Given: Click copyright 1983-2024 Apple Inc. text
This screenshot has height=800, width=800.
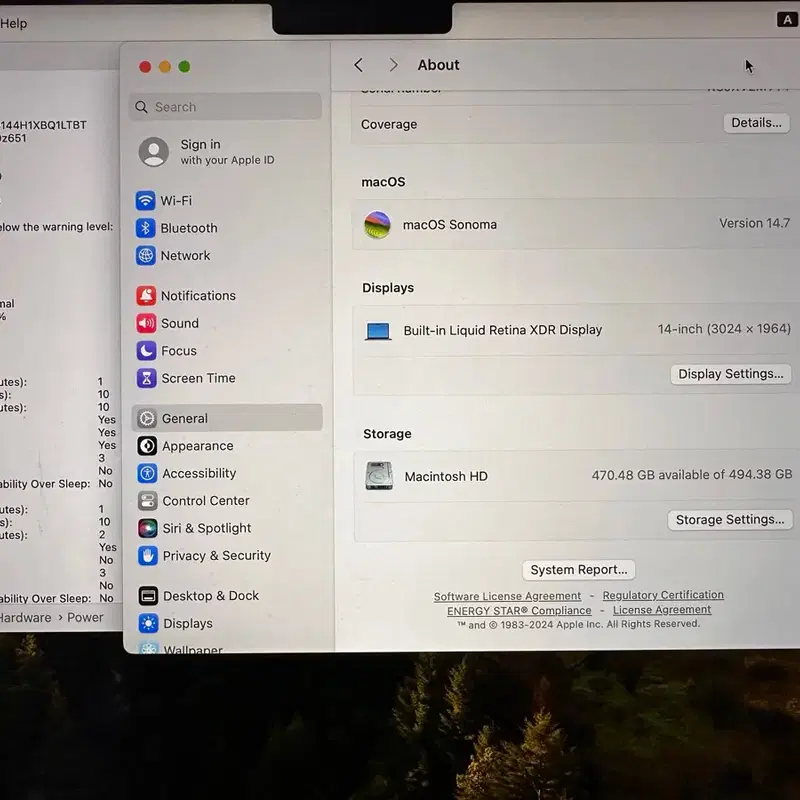Looking at the screenshot, I should click(579, 624).
